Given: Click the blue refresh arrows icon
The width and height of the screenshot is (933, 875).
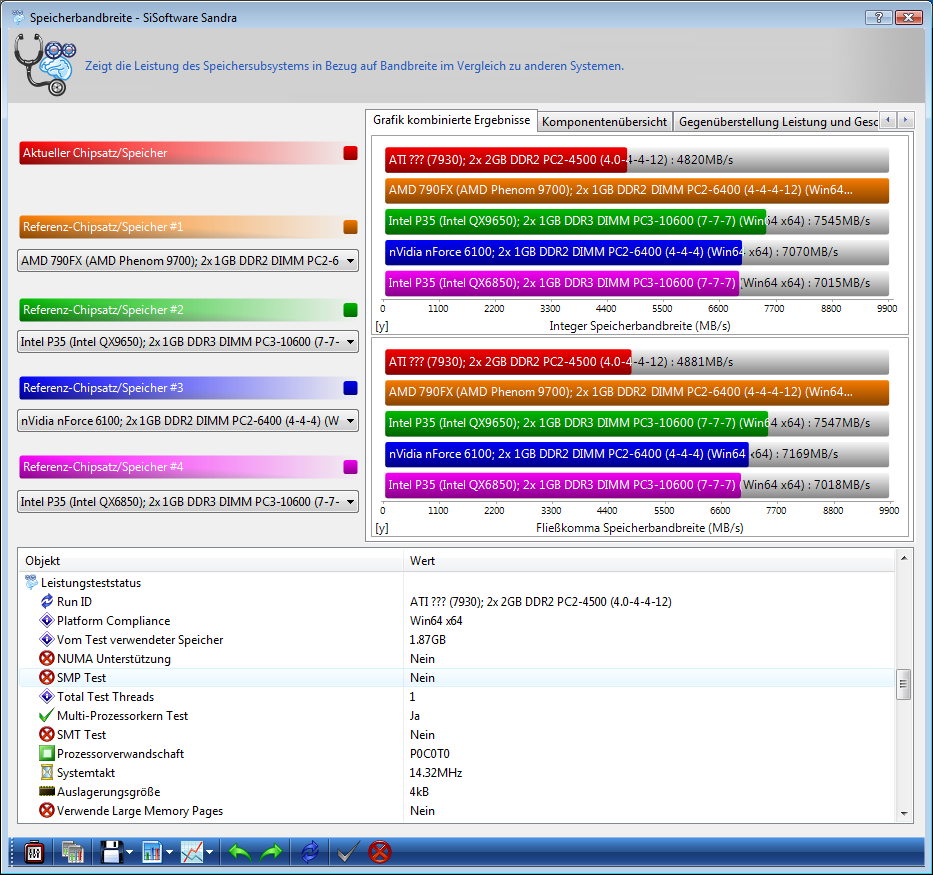Looking at the screenshot, I should click(310, 852).
